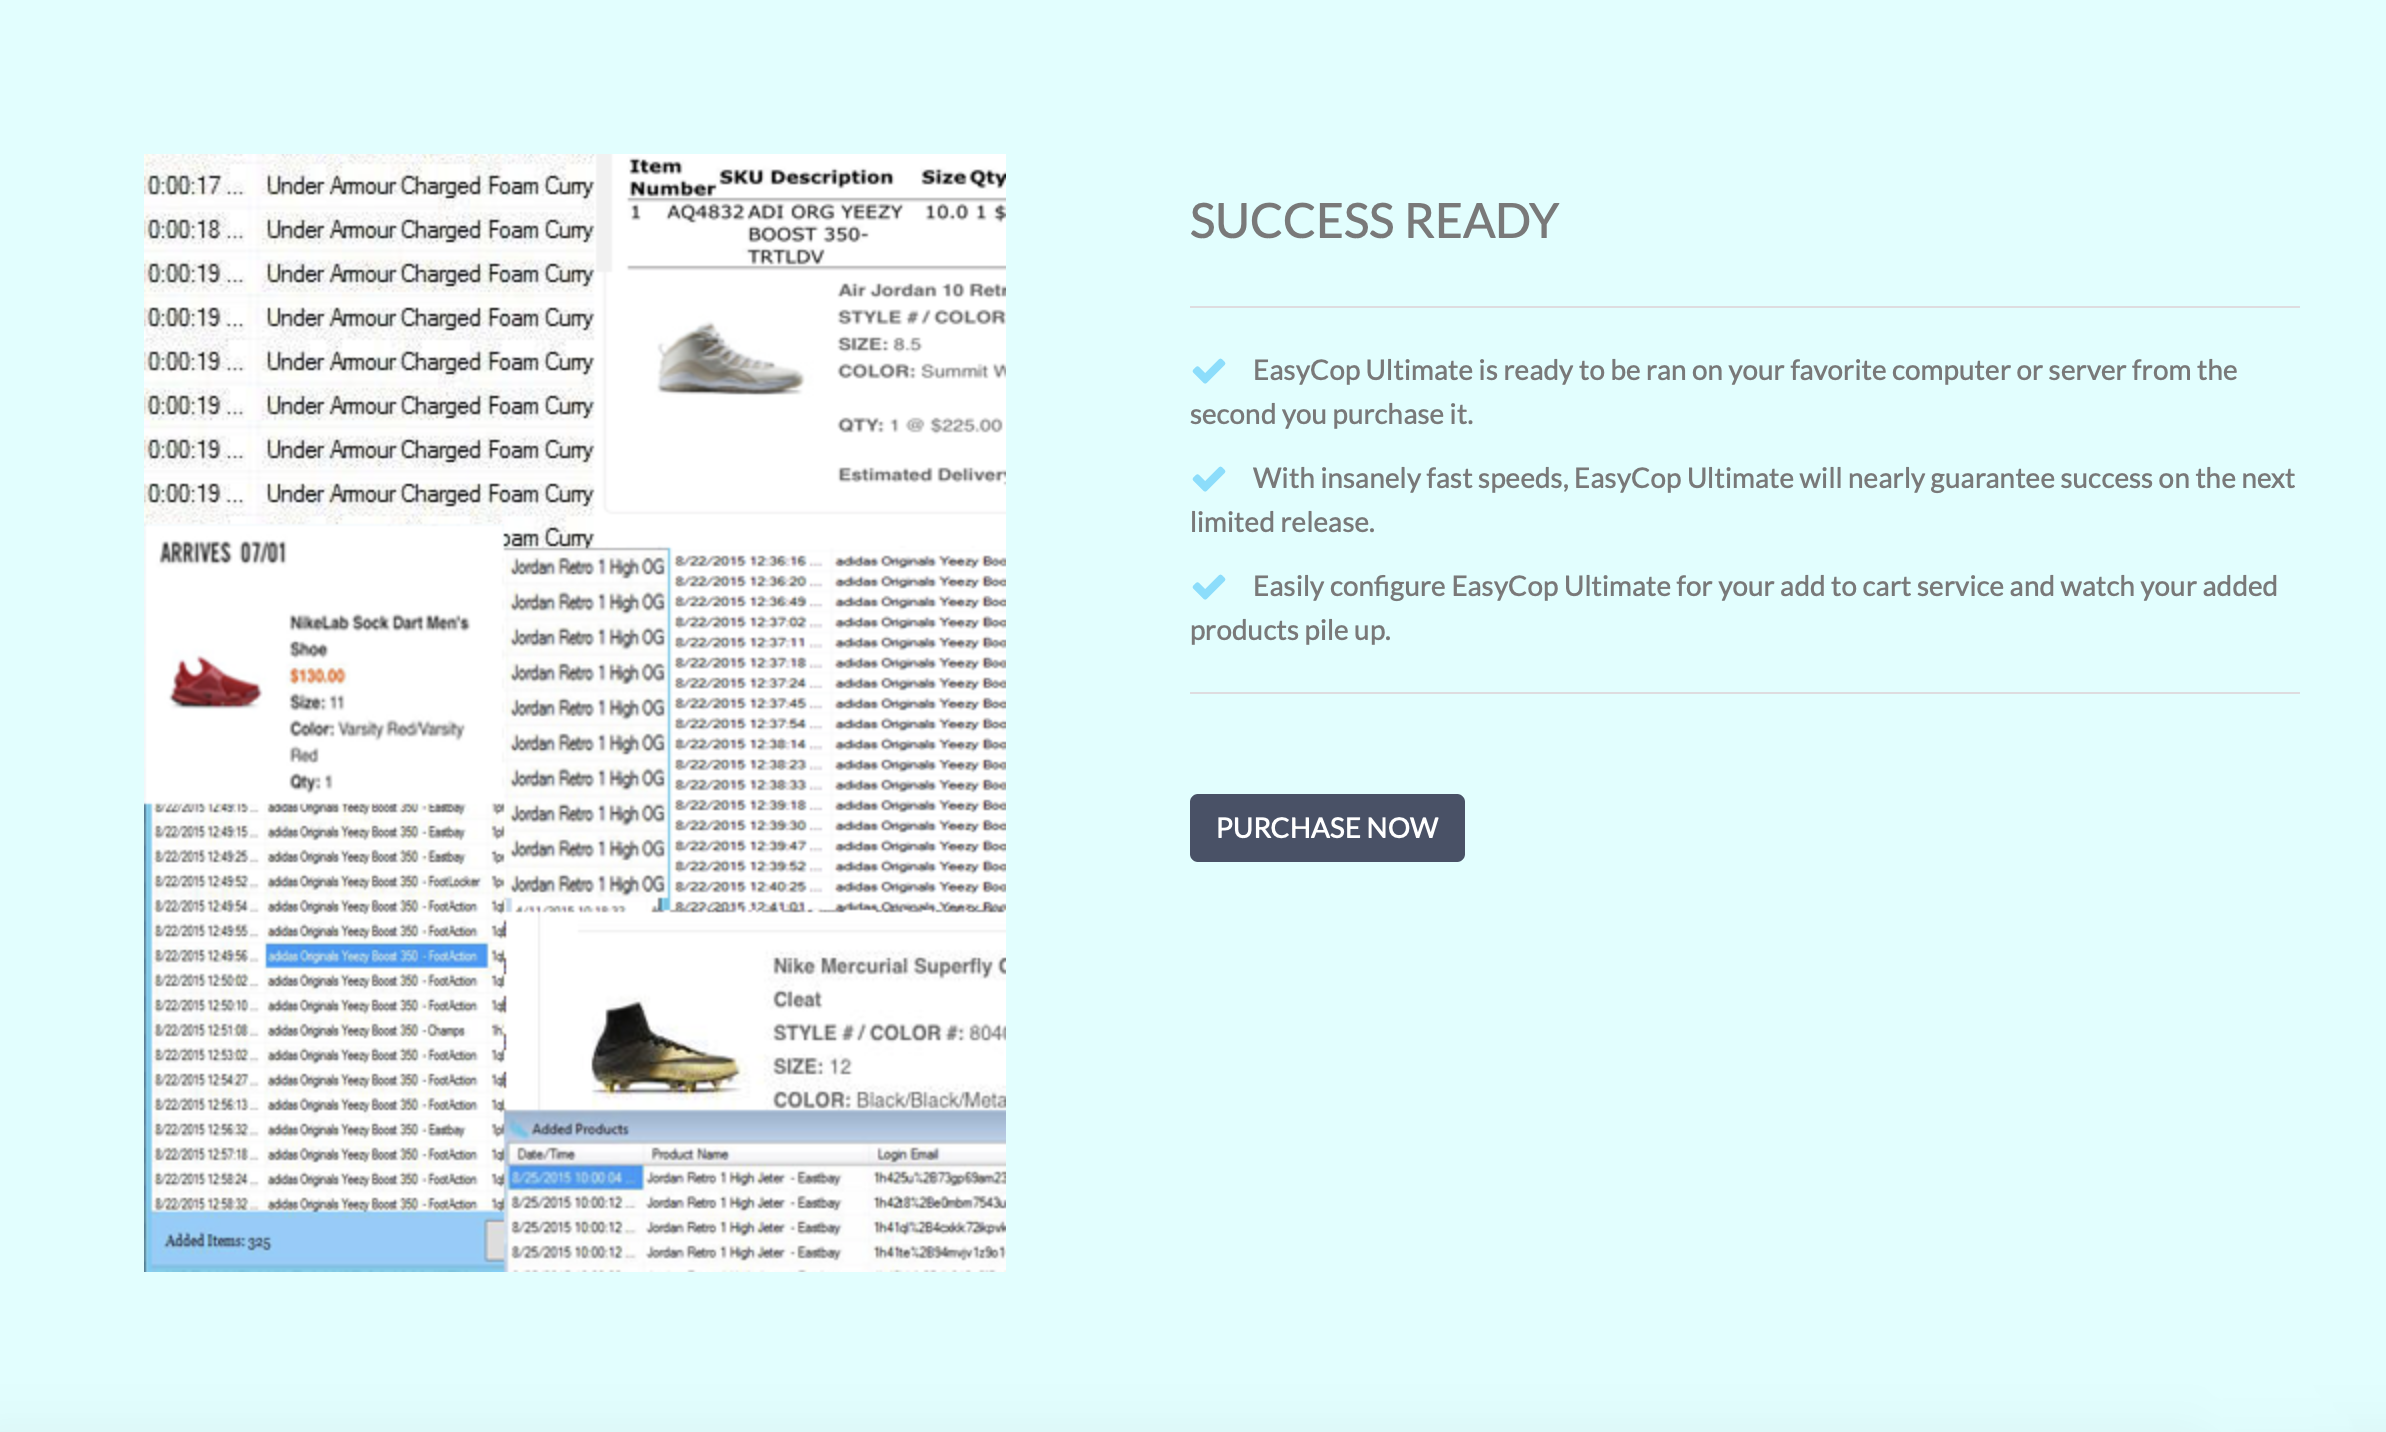Click the Login Email column header
Image resolution: width=2386 pixels, height=1432 pixels.
point(907,1154)
